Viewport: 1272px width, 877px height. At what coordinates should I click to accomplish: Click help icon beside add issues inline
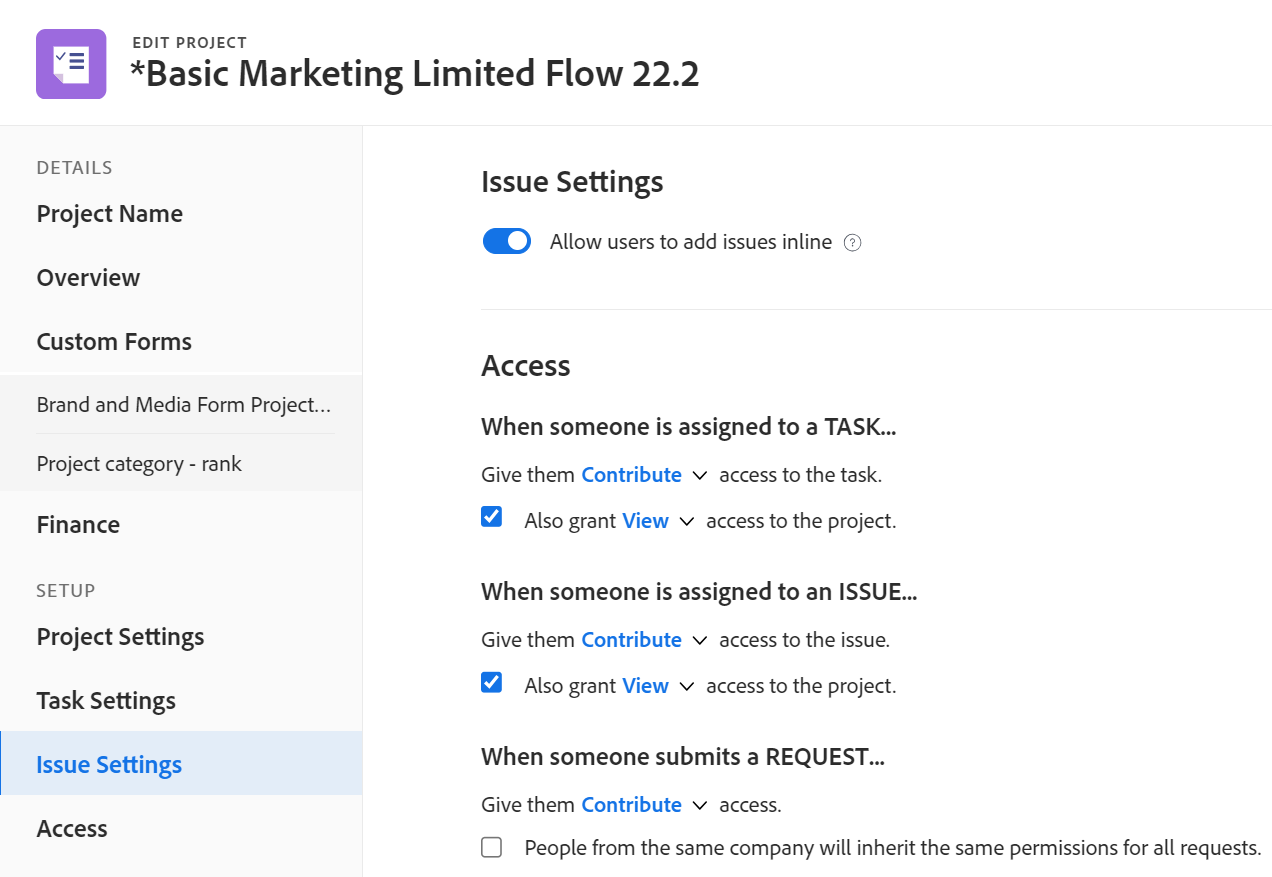pyautogui.click(x=852, y=242)
